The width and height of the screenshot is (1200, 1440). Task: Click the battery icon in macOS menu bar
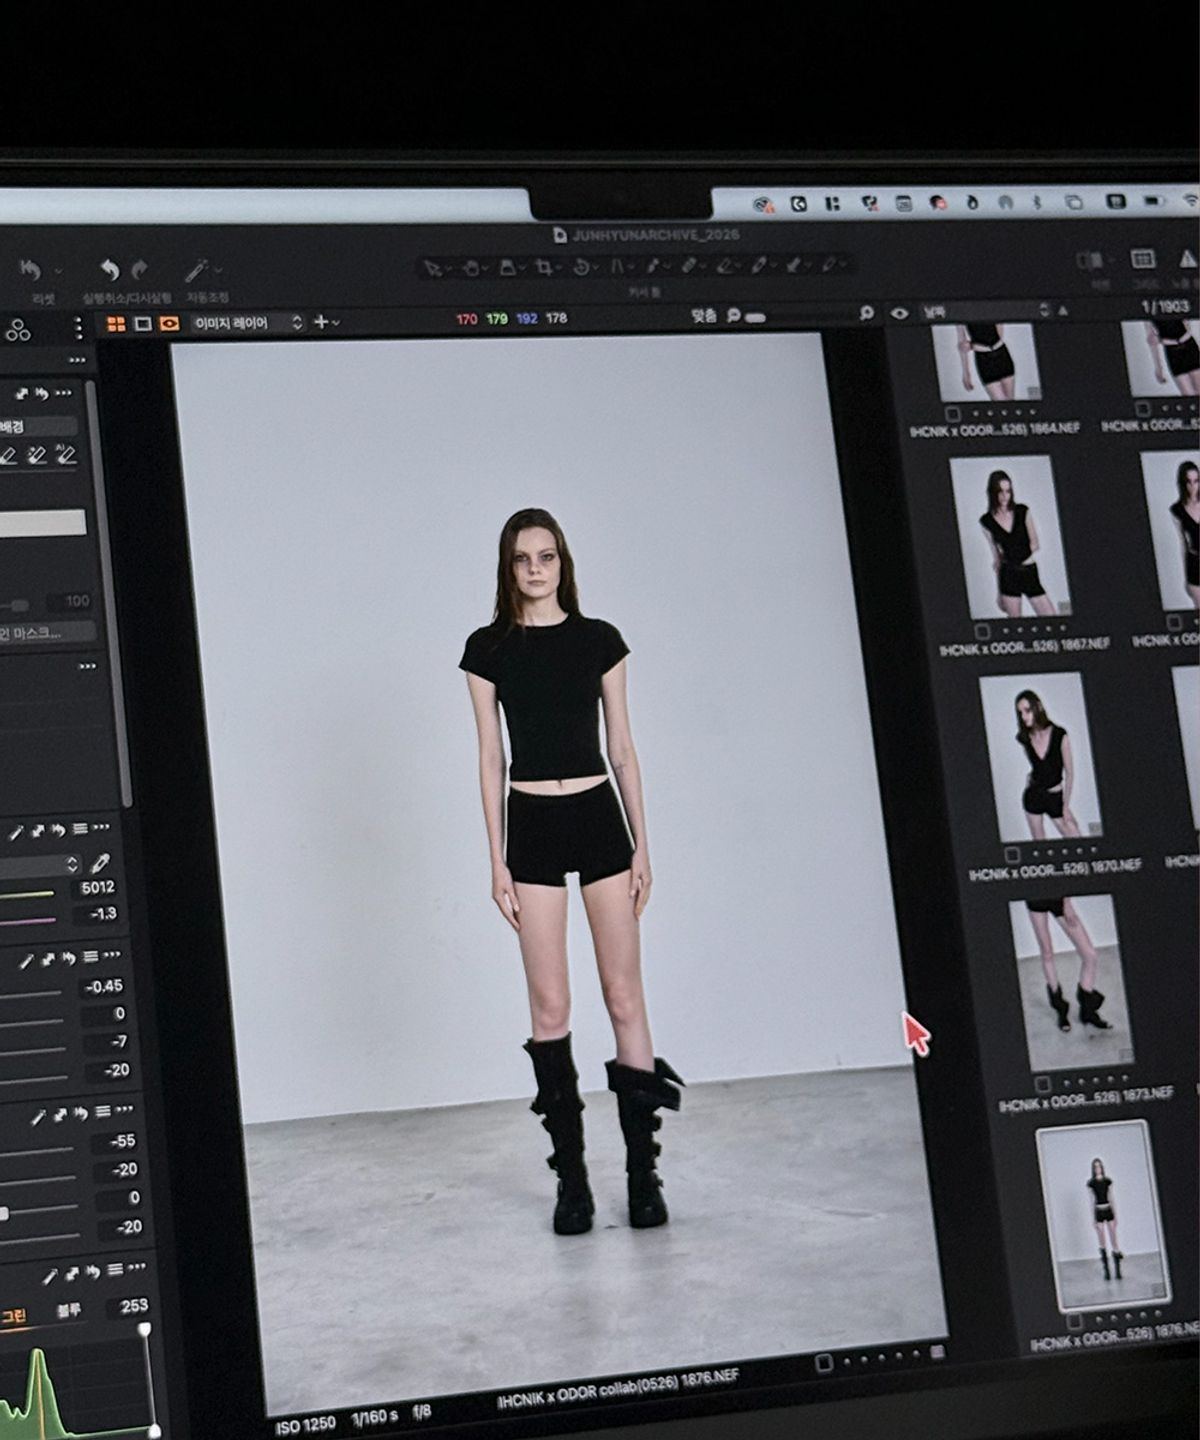click(x=1153, y=201)
